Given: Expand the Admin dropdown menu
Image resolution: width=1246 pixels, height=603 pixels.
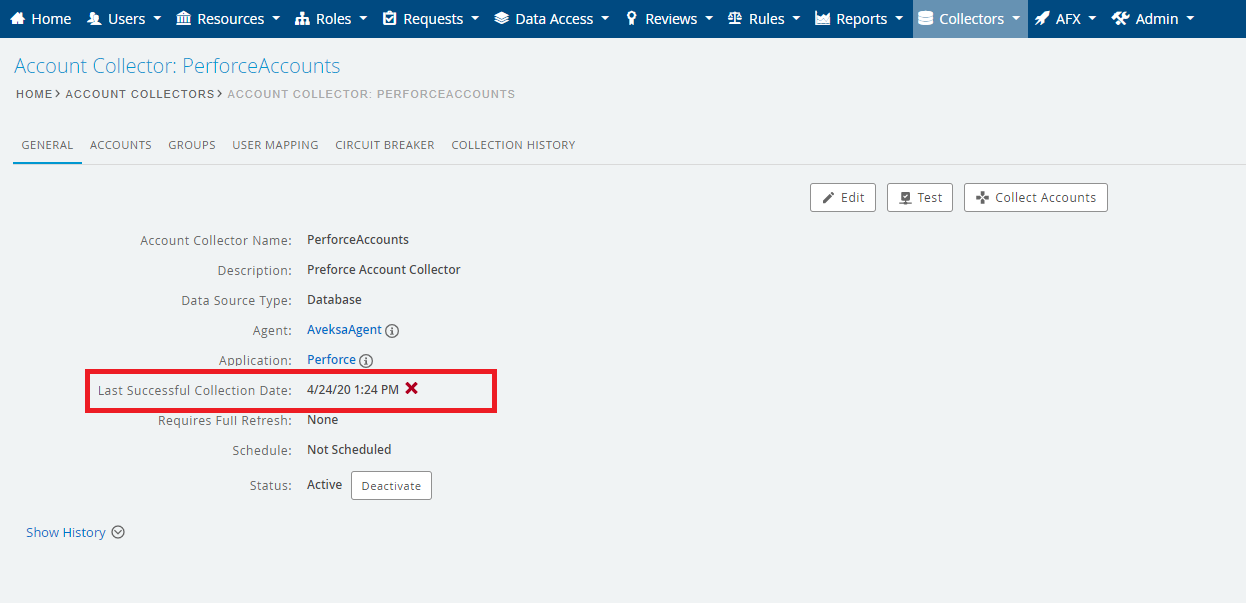Looking at the screenshot, I should pos(1153,19).
